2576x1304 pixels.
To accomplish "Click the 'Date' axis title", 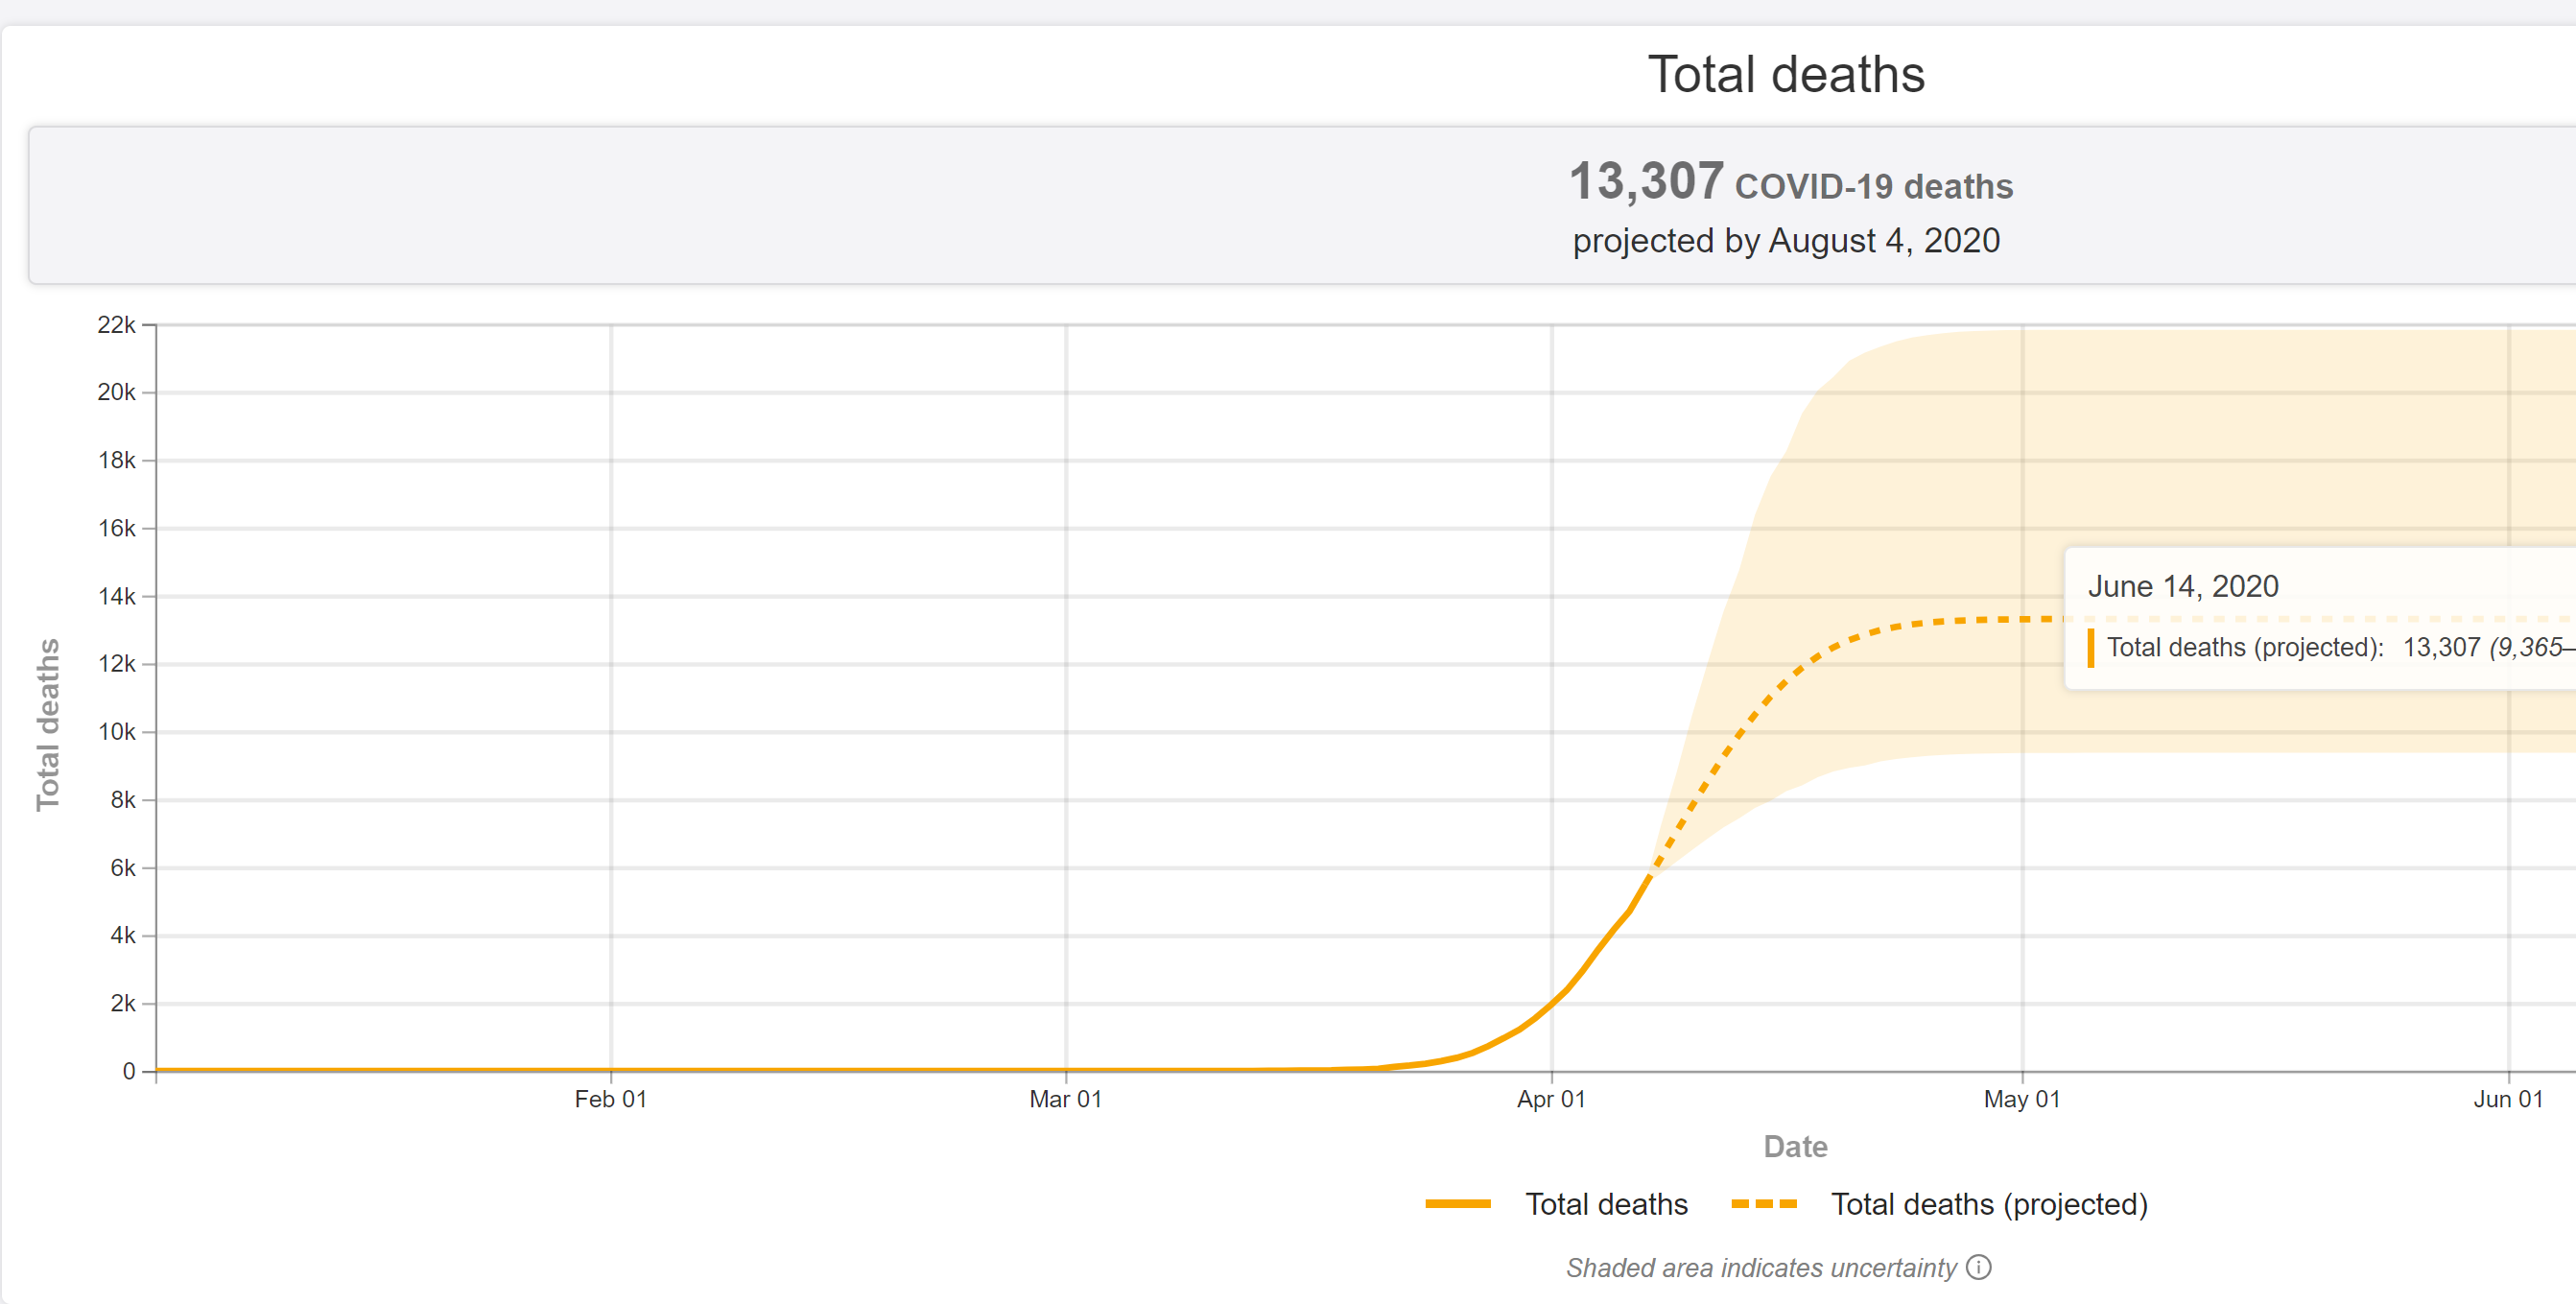I will [x=1795, y=1146].
